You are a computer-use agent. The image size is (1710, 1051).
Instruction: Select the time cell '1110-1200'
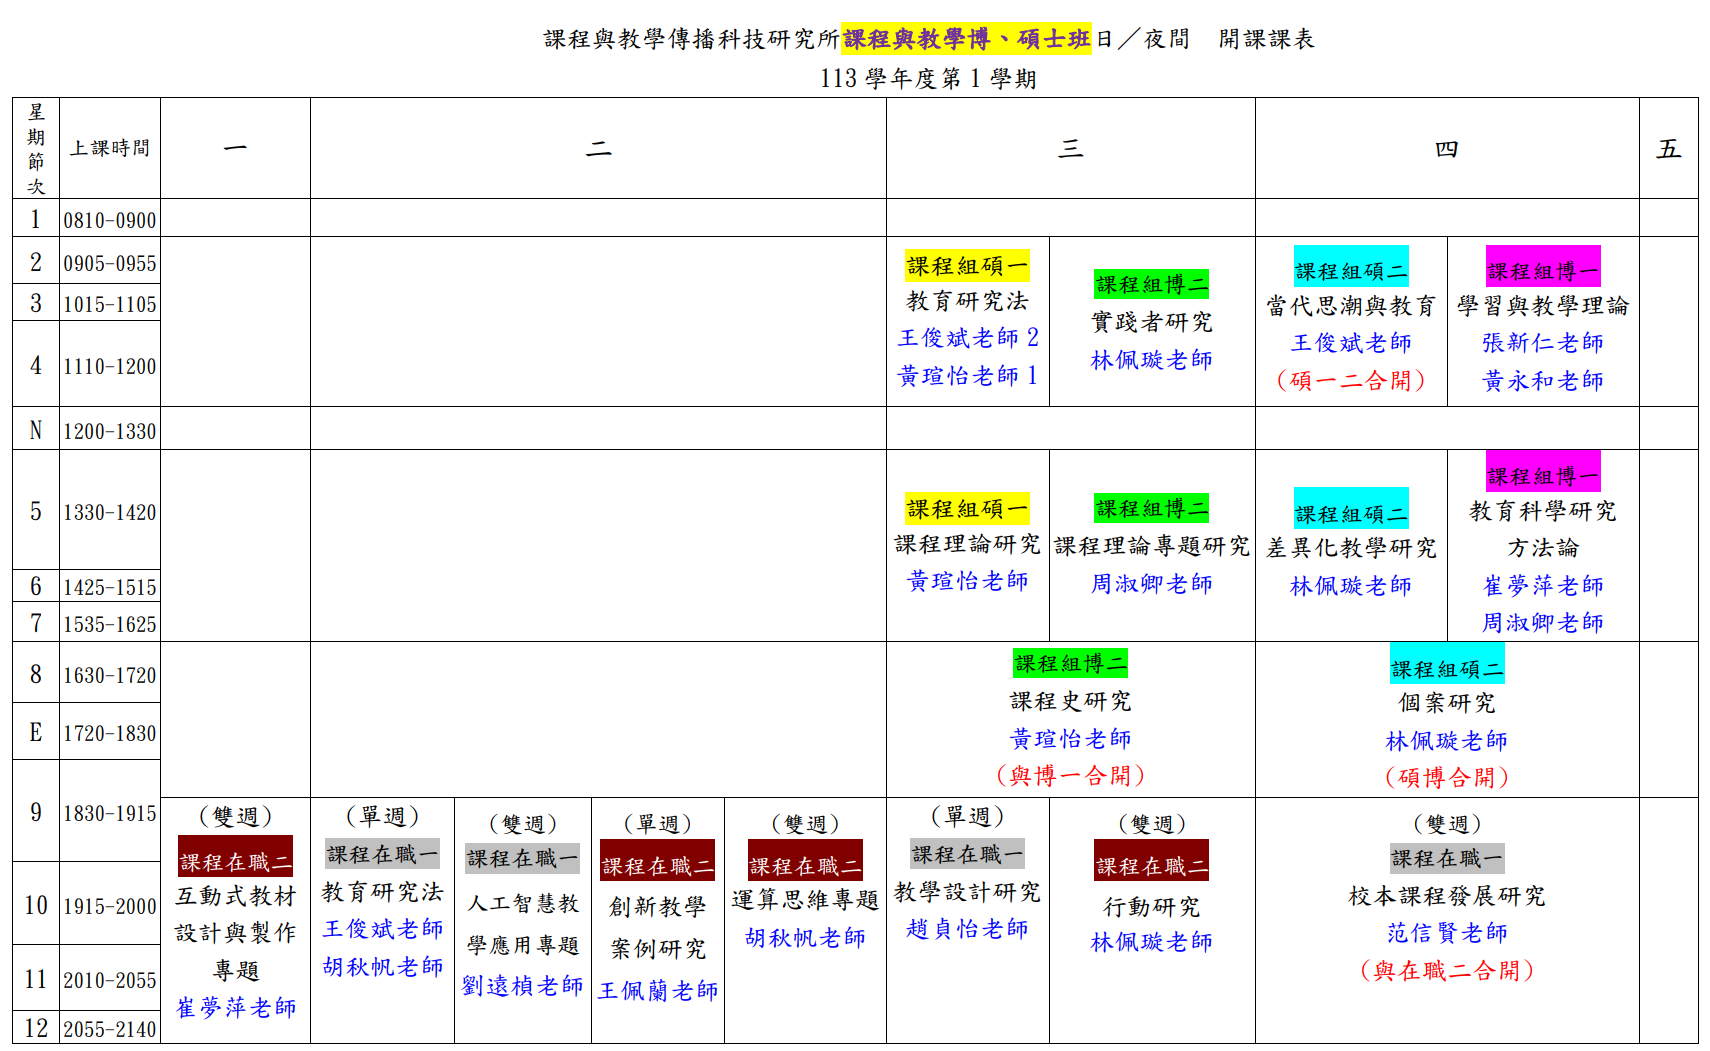110,366
